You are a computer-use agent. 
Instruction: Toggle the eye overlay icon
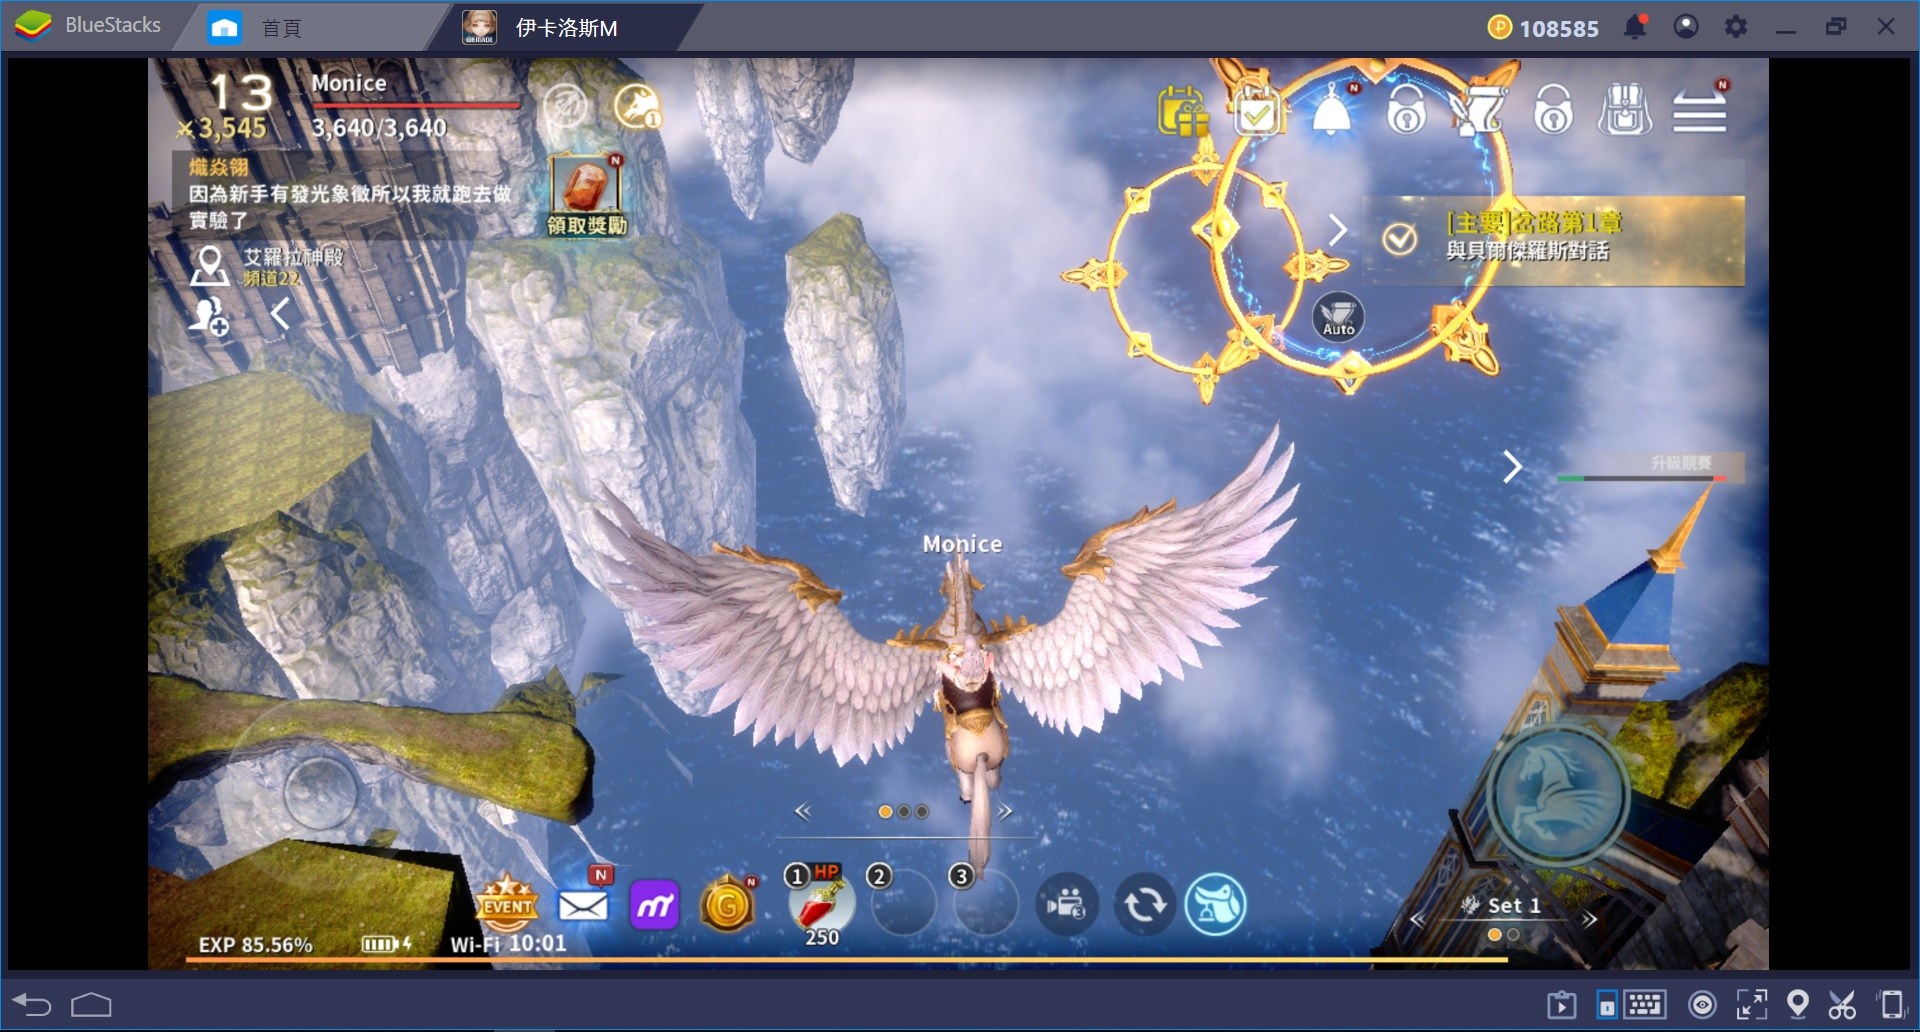pos(1702,1004)
